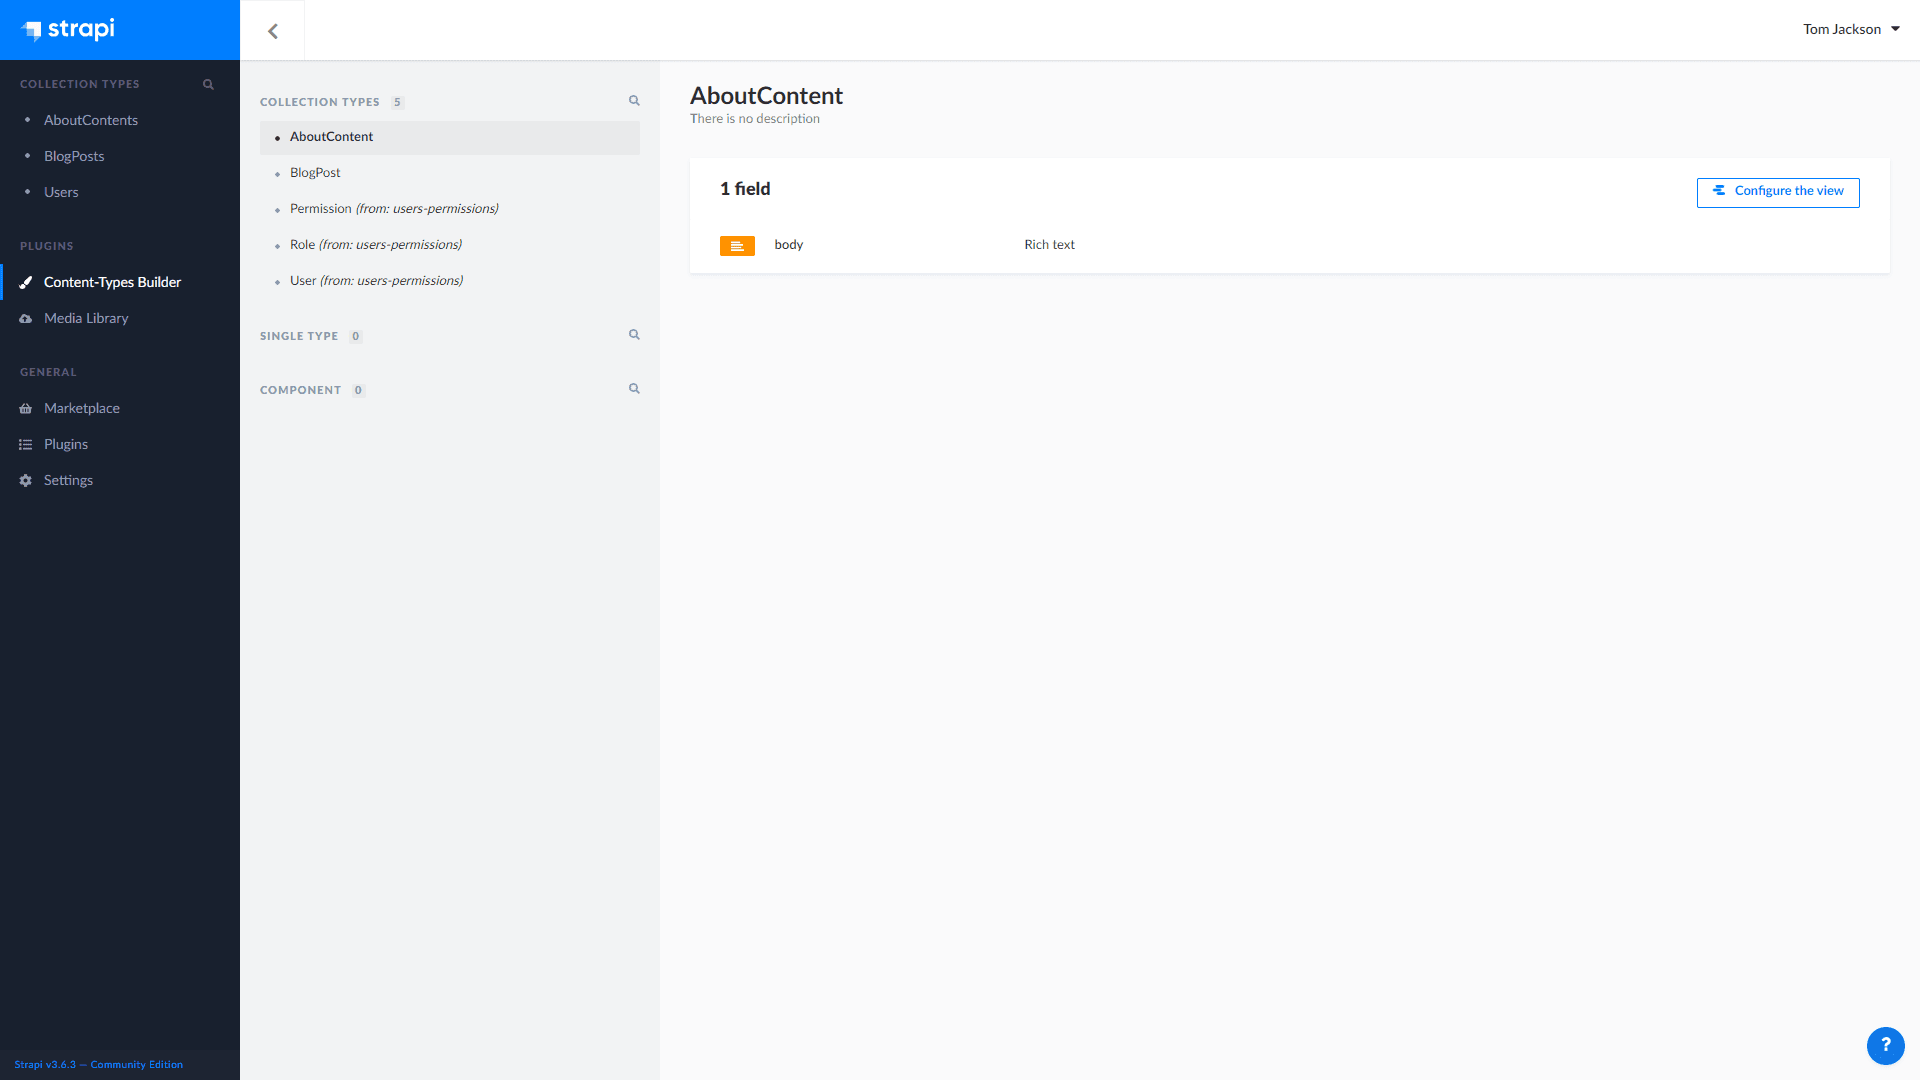Click search icon next to Single Type
The image size is (1920, 1080).
click(634, 335)
